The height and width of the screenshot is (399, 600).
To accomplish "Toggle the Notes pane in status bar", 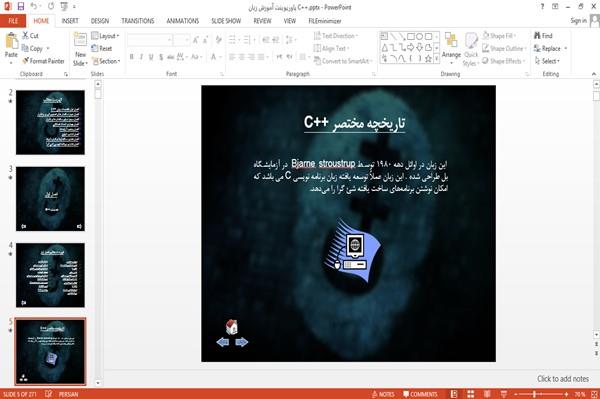I will click(383, 394).
